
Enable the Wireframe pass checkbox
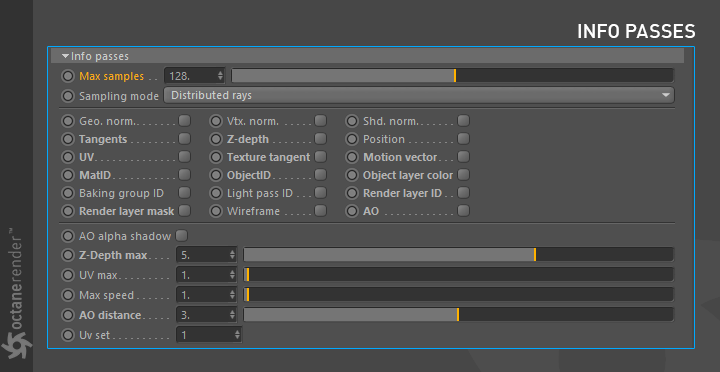(321, 211)
